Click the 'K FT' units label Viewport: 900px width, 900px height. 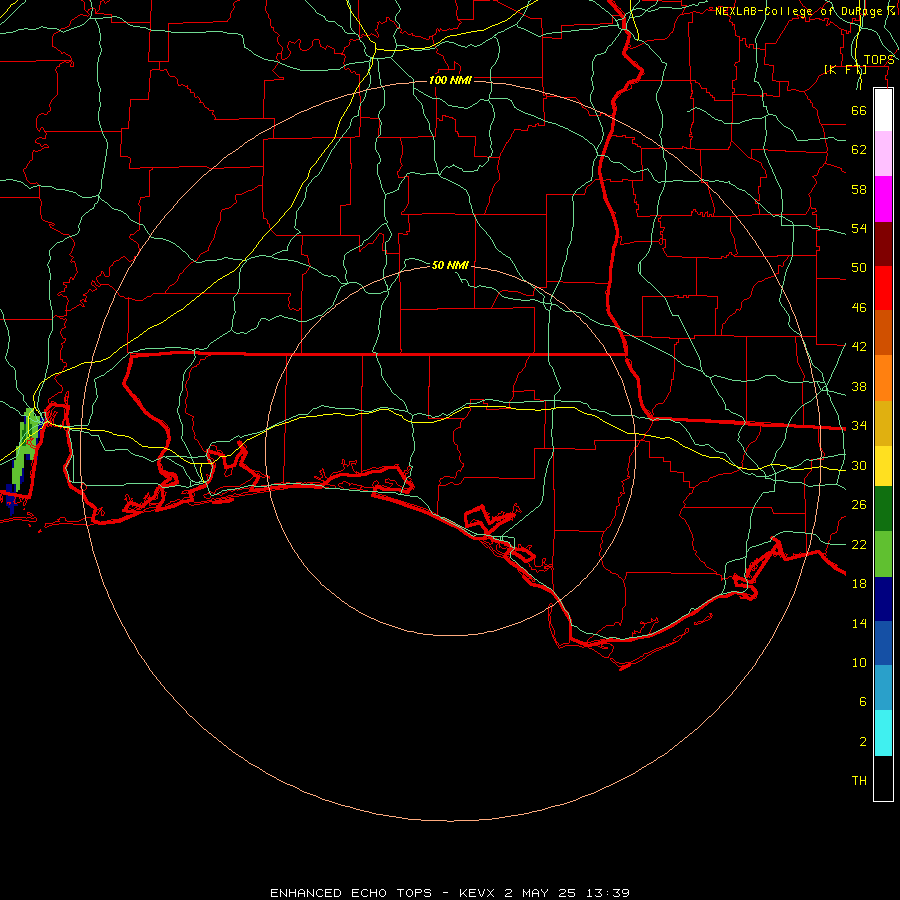pyautogui.click(x=845, y=69)
